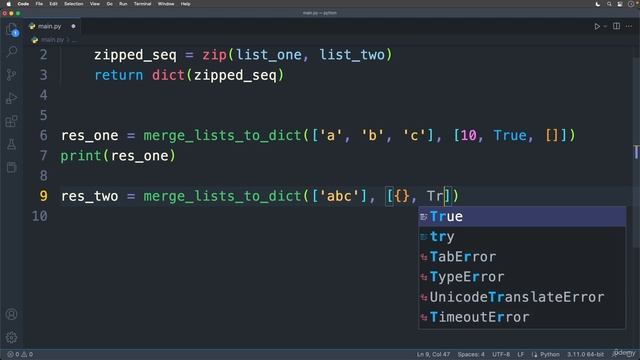Viewport: 640px width, 360px height.
Task: Select the main.py editor tab
Action: point(52,26)
